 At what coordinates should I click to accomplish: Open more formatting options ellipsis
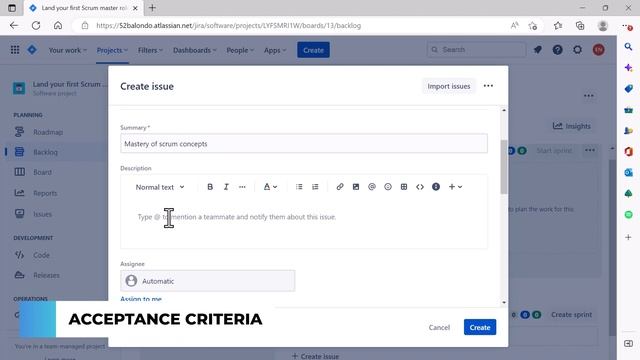[x=242, y=187]
